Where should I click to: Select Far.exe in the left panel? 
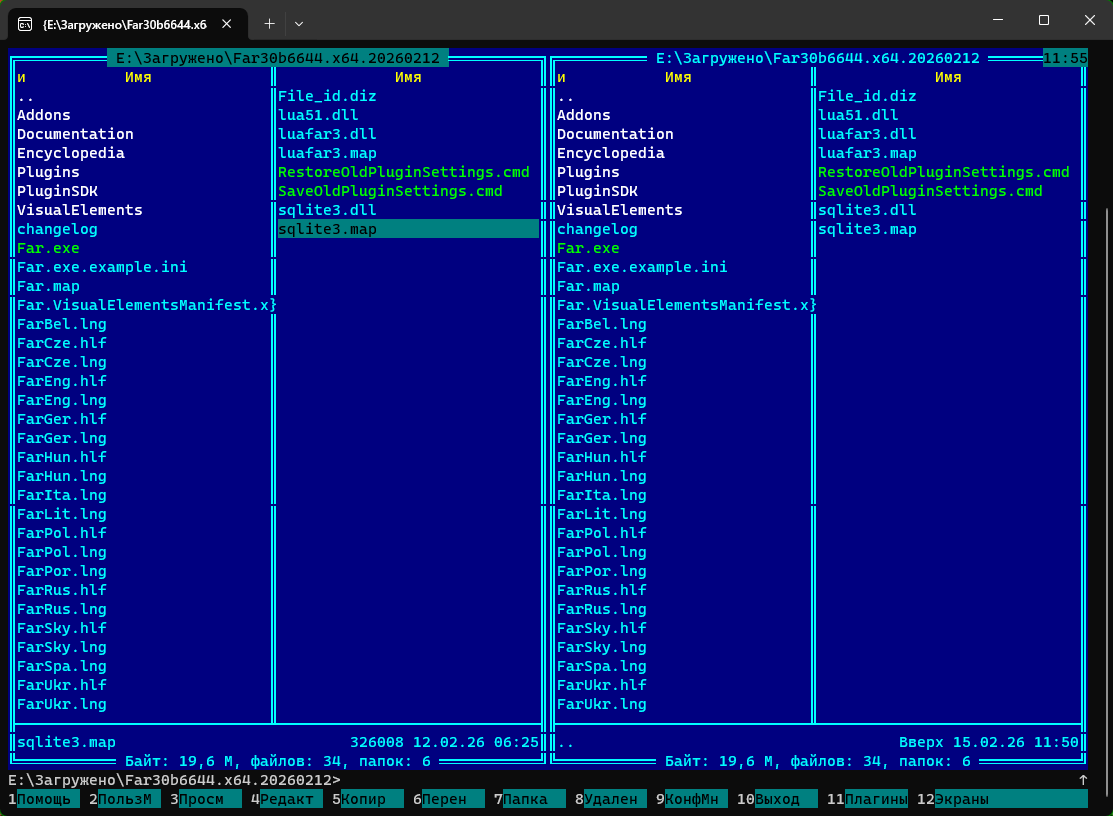click(x=48, y=248)
